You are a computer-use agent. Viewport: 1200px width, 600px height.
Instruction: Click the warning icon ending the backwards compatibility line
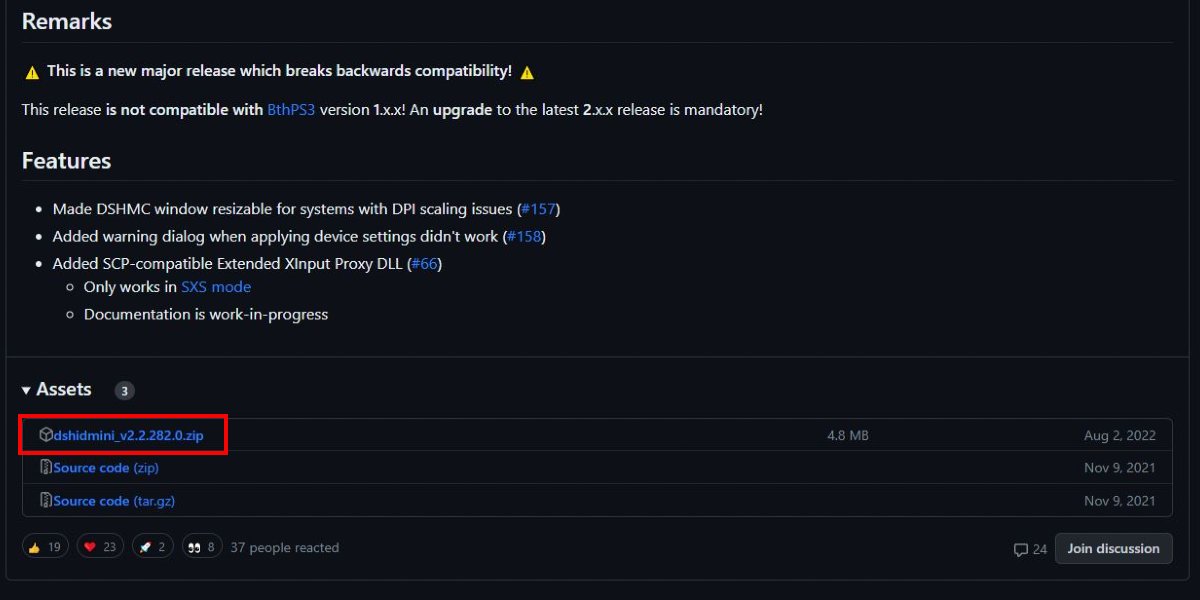click(x=527, y=71)
